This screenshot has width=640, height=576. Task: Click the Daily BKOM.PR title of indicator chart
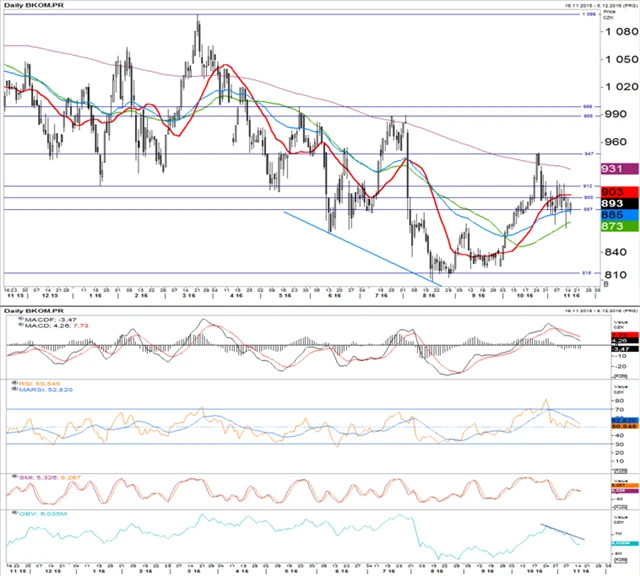pyautogui.click(x=34, y=311)
